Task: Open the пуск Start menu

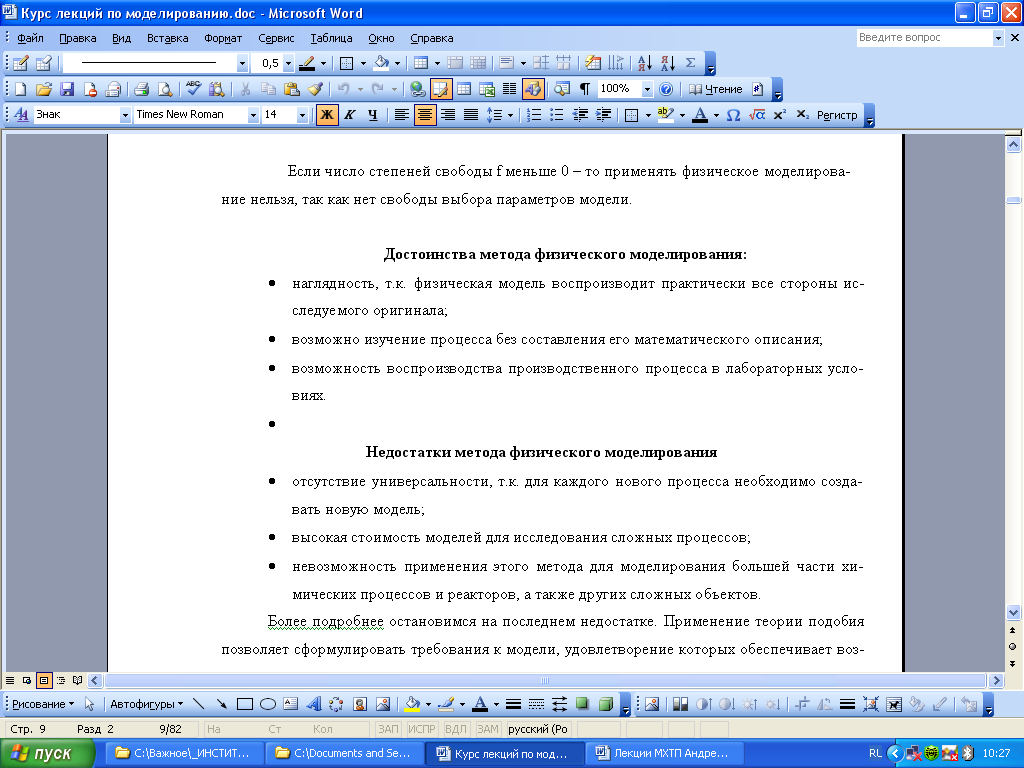Action: (x=47, y=754)
